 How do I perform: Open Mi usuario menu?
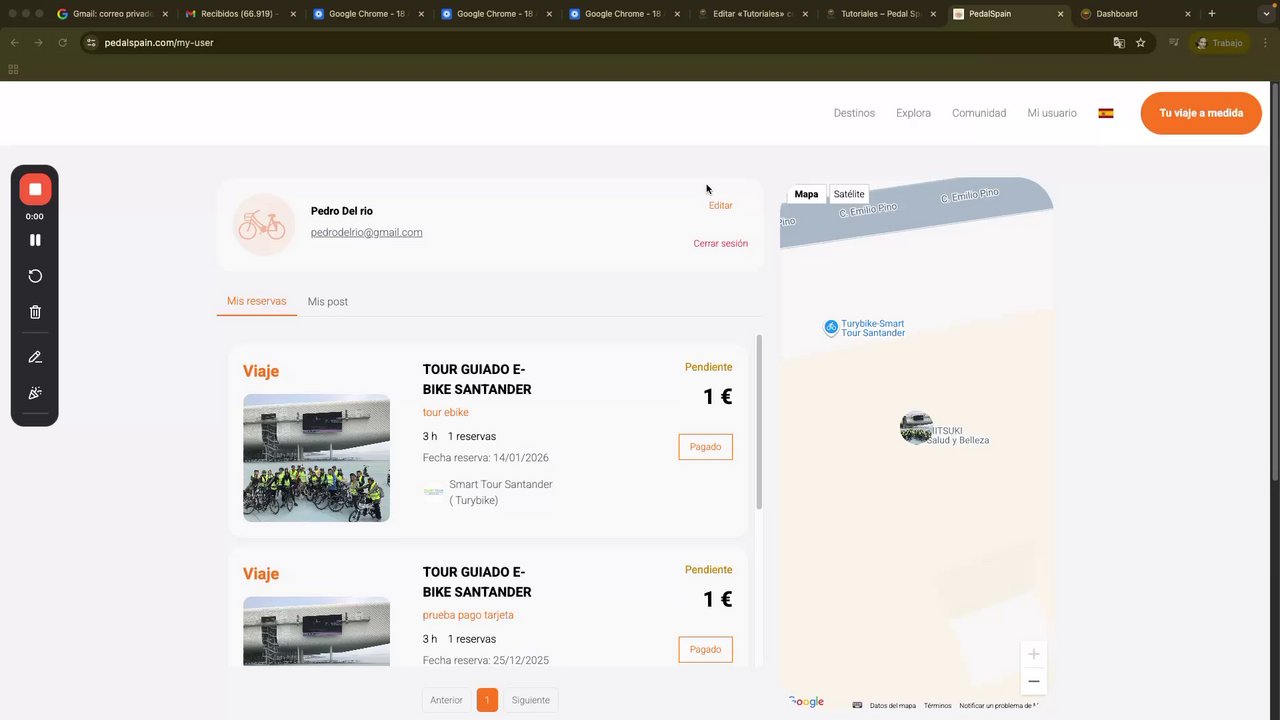[1052, 113]
